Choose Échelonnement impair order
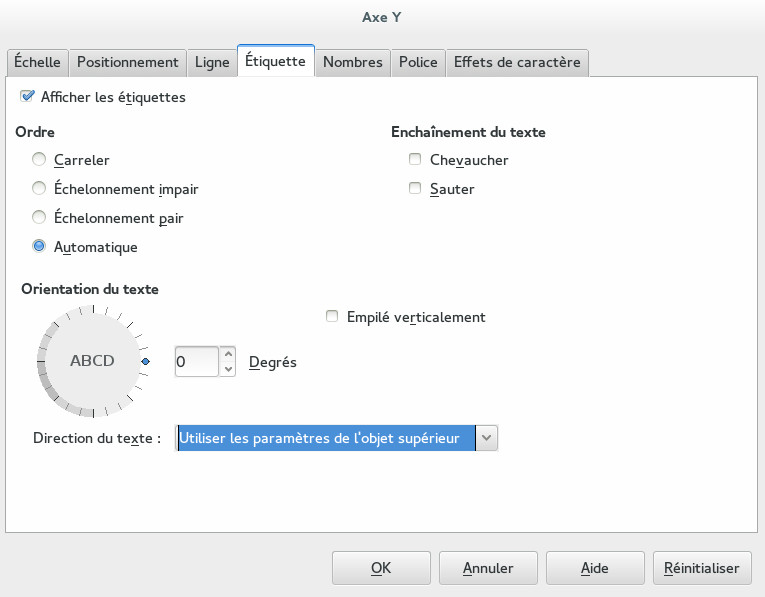Image resolution: width=765 pixels, height=597 pixels. click(x=39, y=189)
